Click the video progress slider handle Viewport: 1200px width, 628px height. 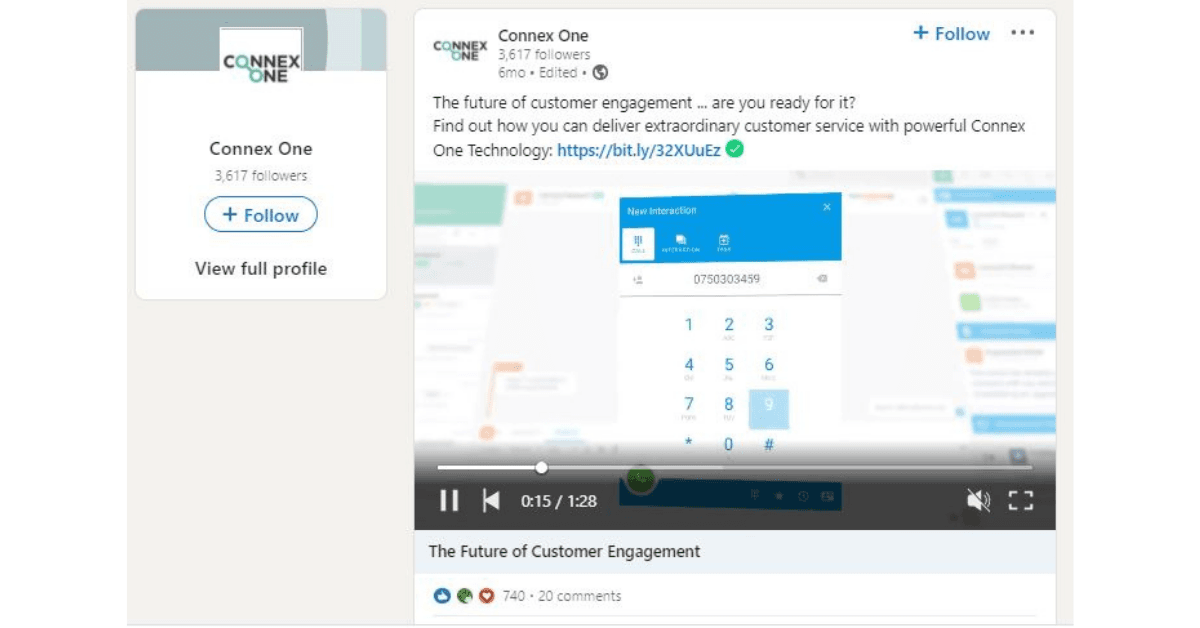542,467
